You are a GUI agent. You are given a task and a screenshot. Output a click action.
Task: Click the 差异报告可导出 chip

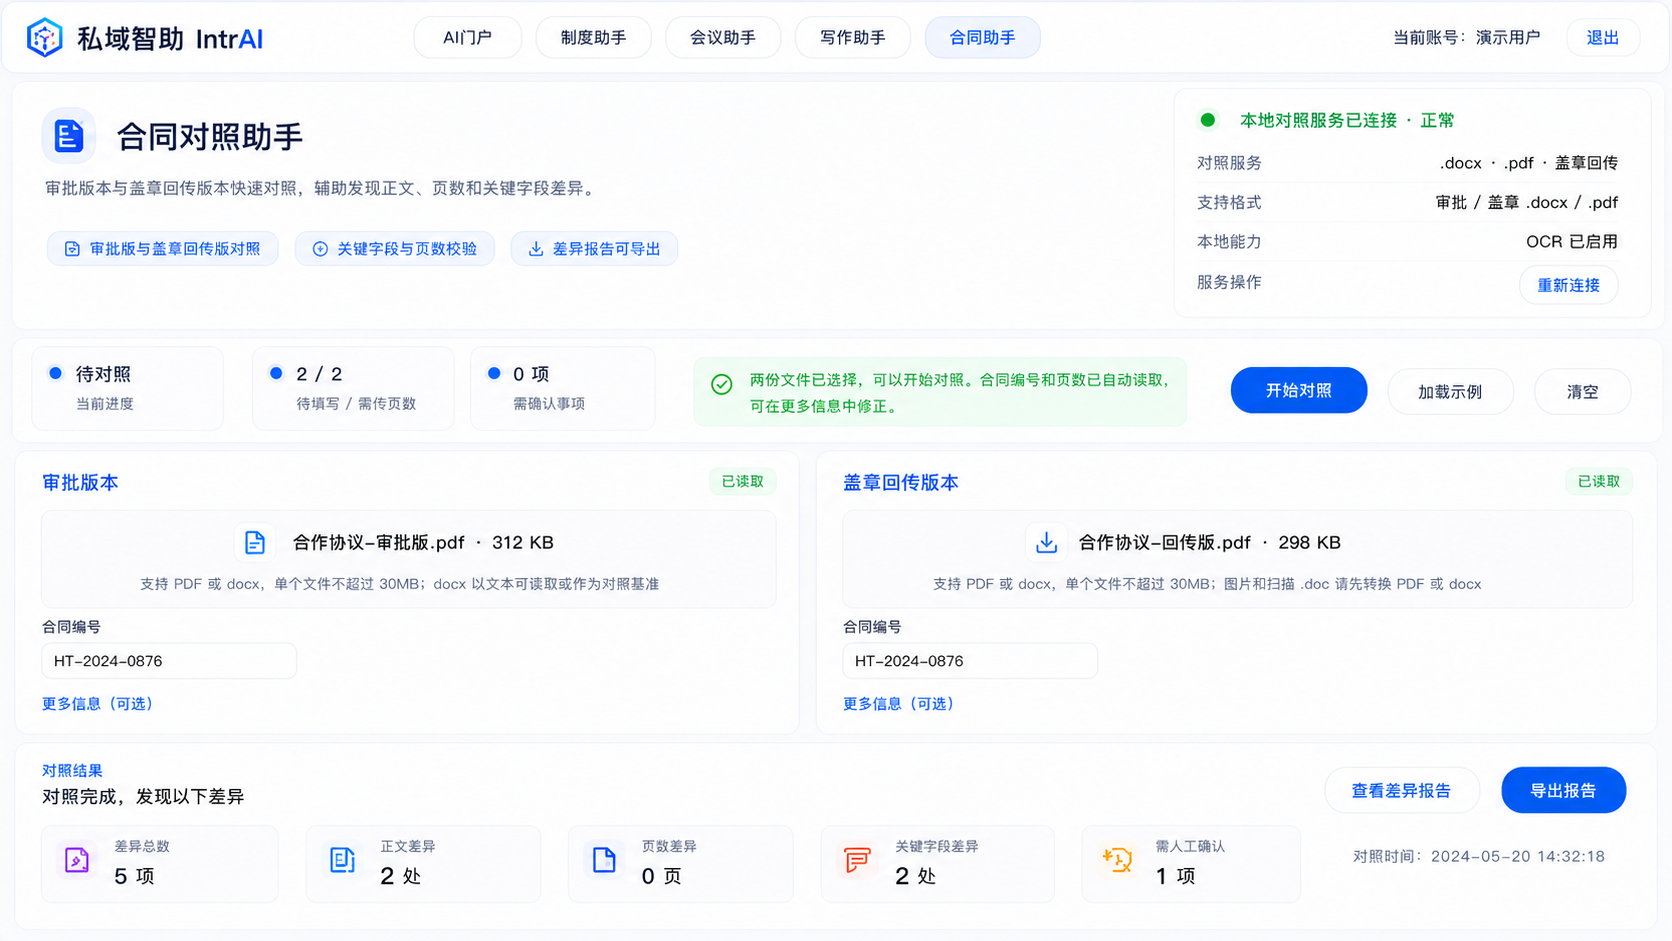(595, 249)
